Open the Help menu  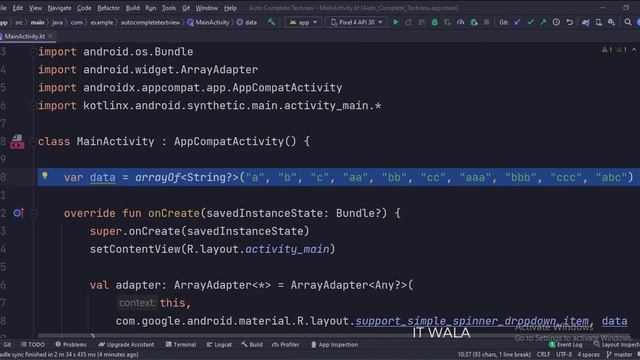click(230, 8)
